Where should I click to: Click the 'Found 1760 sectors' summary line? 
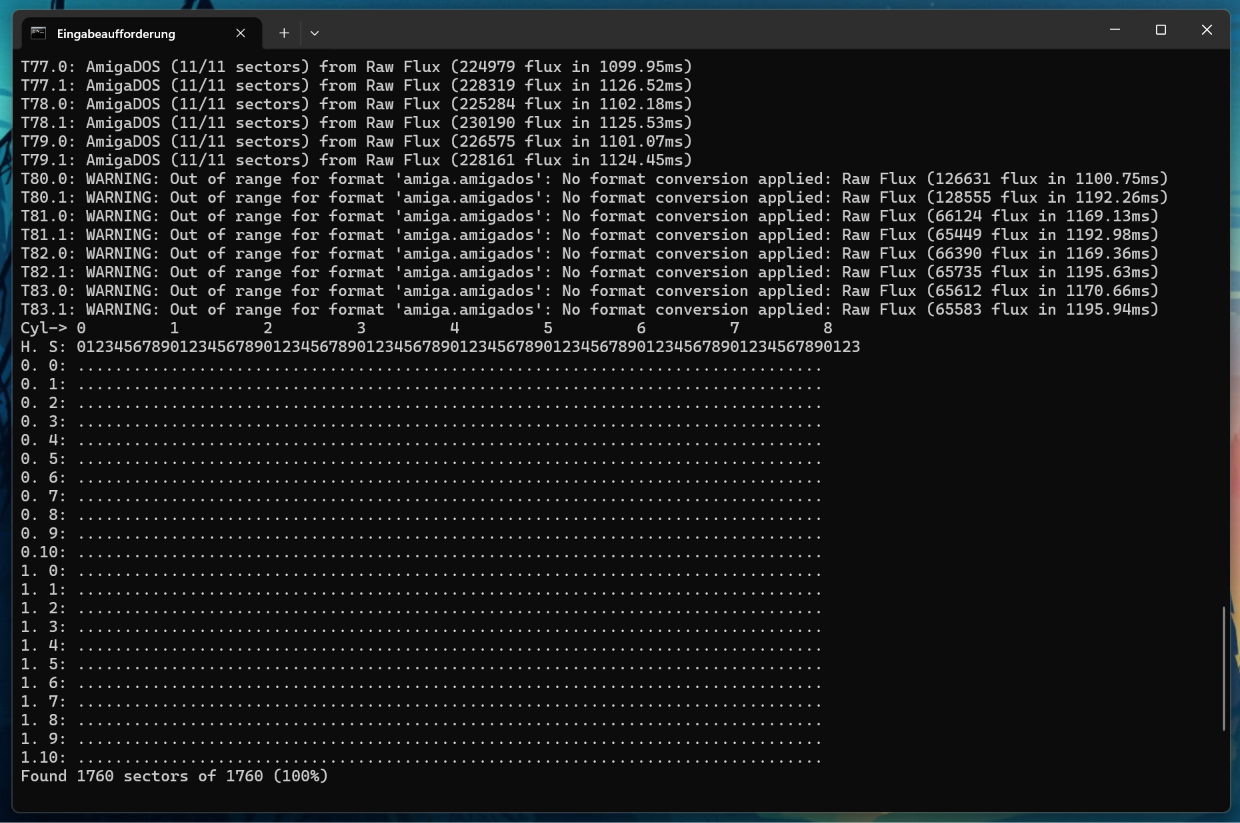coord(174,776)
